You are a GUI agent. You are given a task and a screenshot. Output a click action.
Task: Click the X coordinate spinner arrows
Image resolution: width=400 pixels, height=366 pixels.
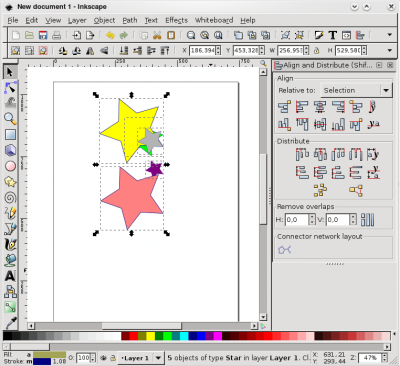(x=218, y=51)
